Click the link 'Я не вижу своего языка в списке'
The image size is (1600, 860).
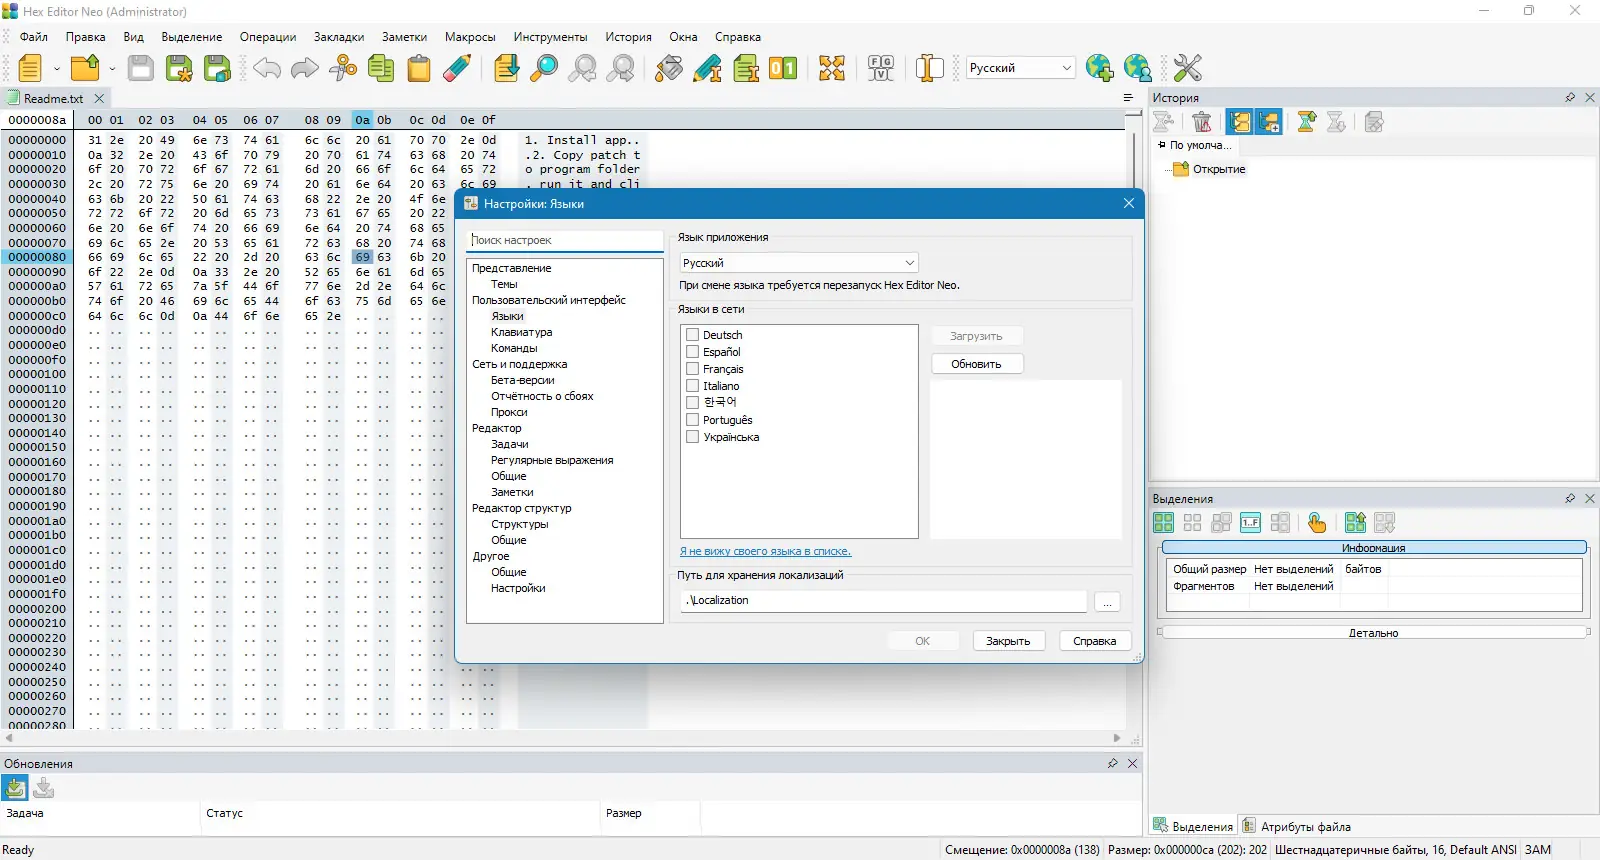[765, 551]
